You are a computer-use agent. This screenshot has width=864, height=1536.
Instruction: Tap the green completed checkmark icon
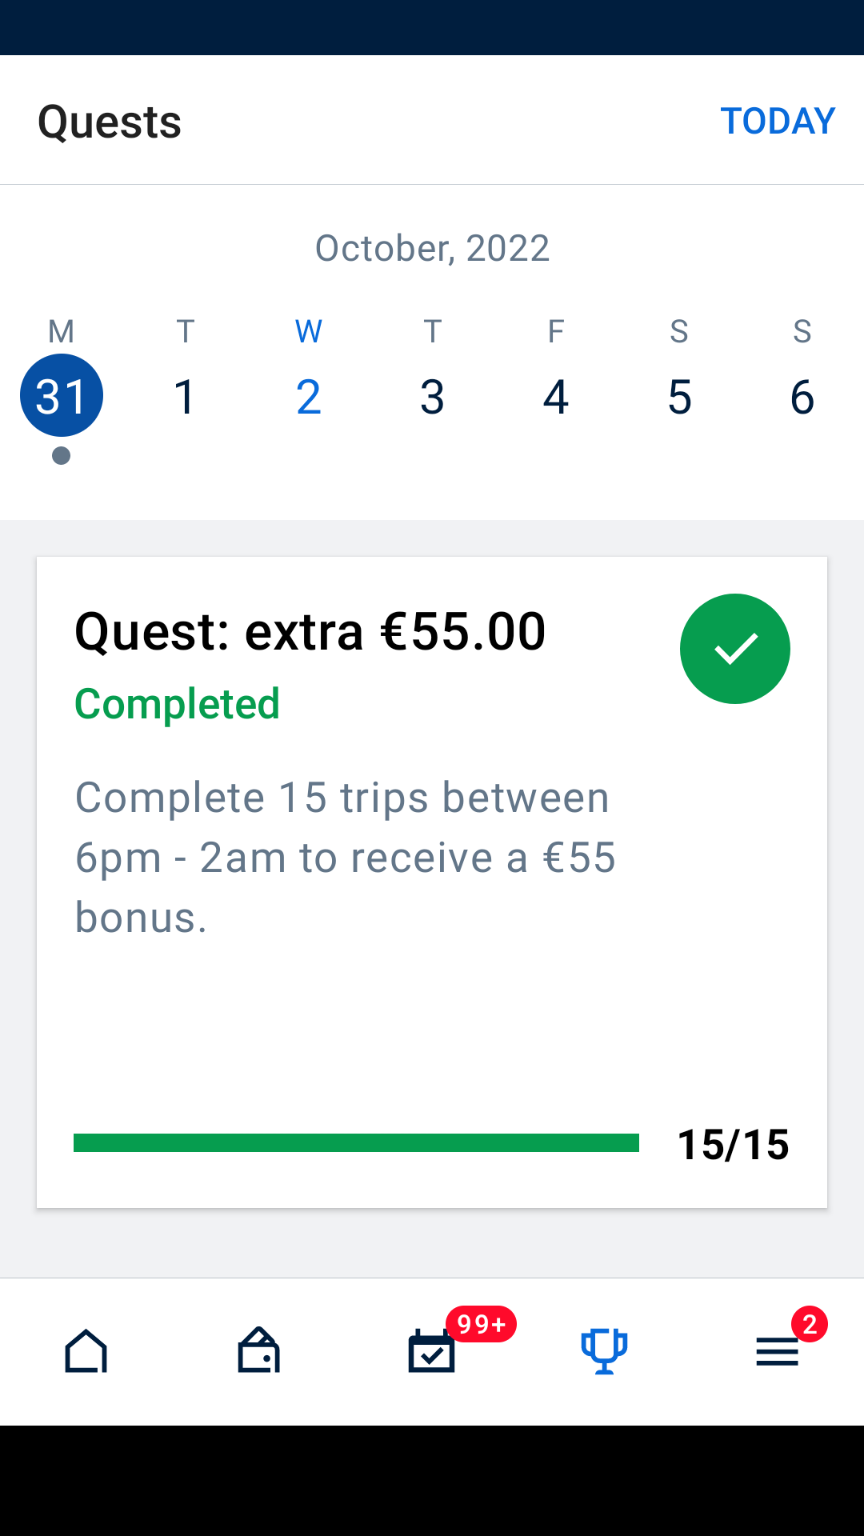click(735, 649)
